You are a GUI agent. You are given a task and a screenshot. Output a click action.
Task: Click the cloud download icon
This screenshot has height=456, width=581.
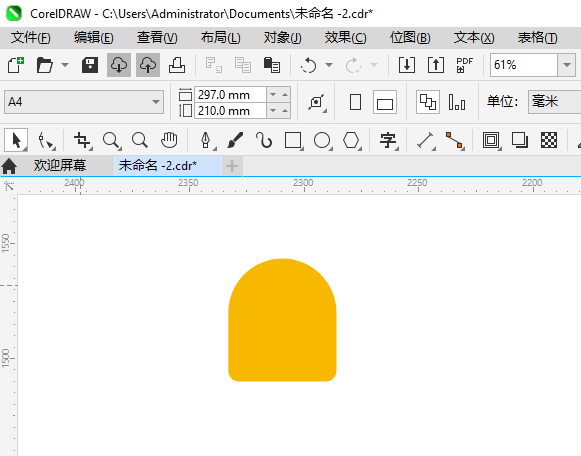(119, 65)
